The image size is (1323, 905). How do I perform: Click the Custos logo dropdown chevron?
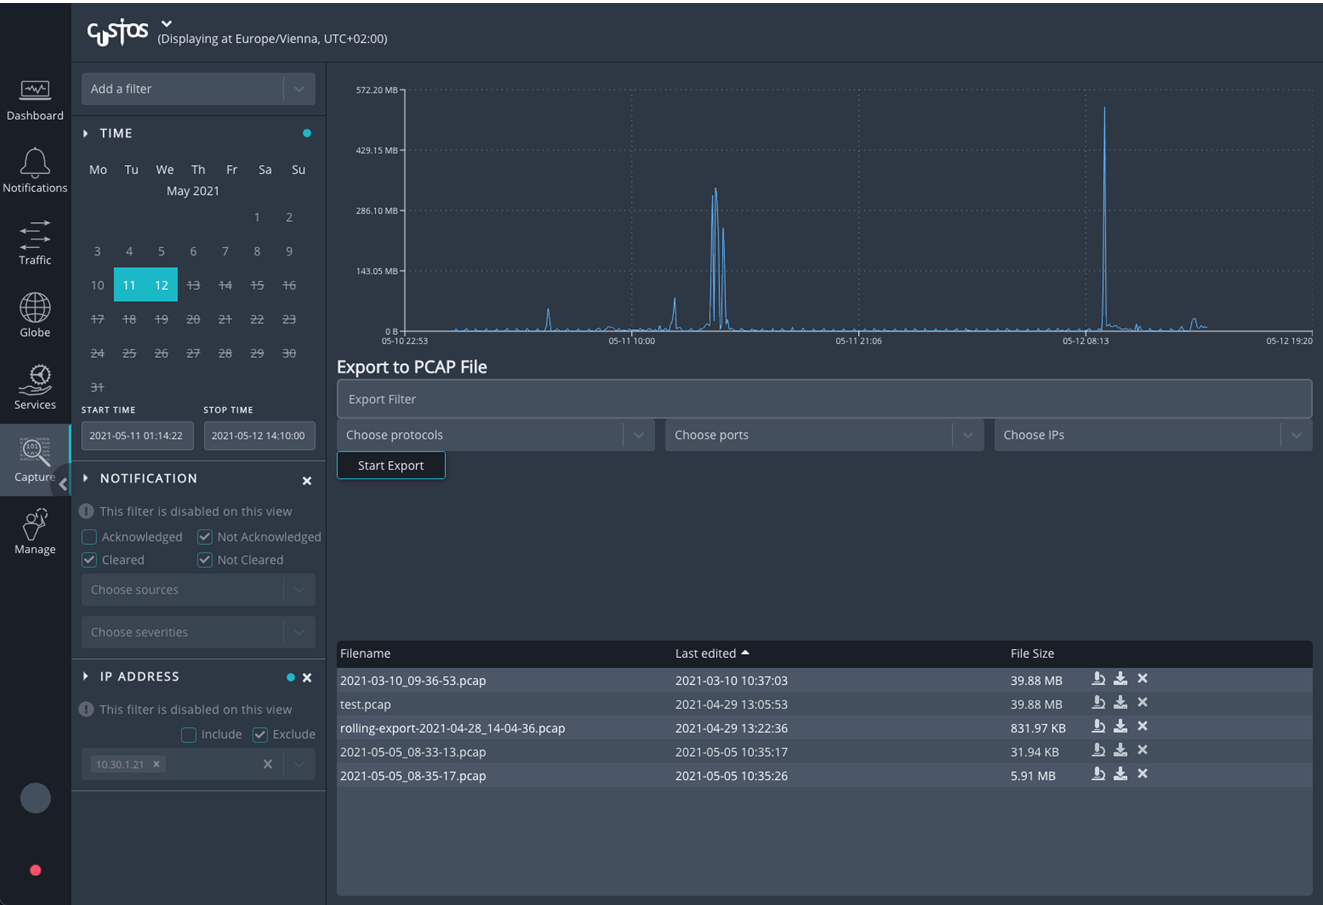tap(166, 23)
